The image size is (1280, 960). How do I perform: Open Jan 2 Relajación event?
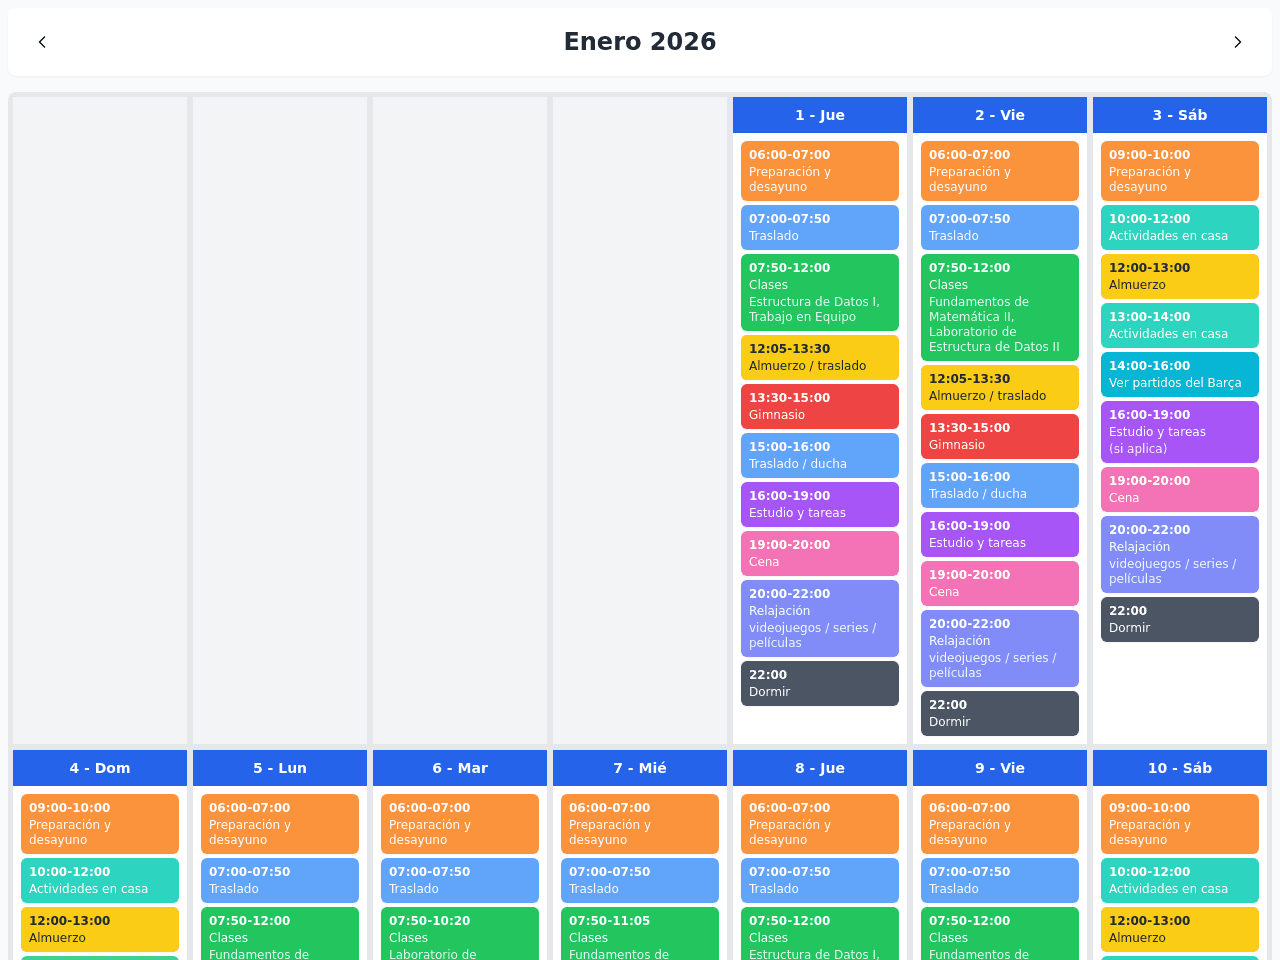tap(1000, 648)
